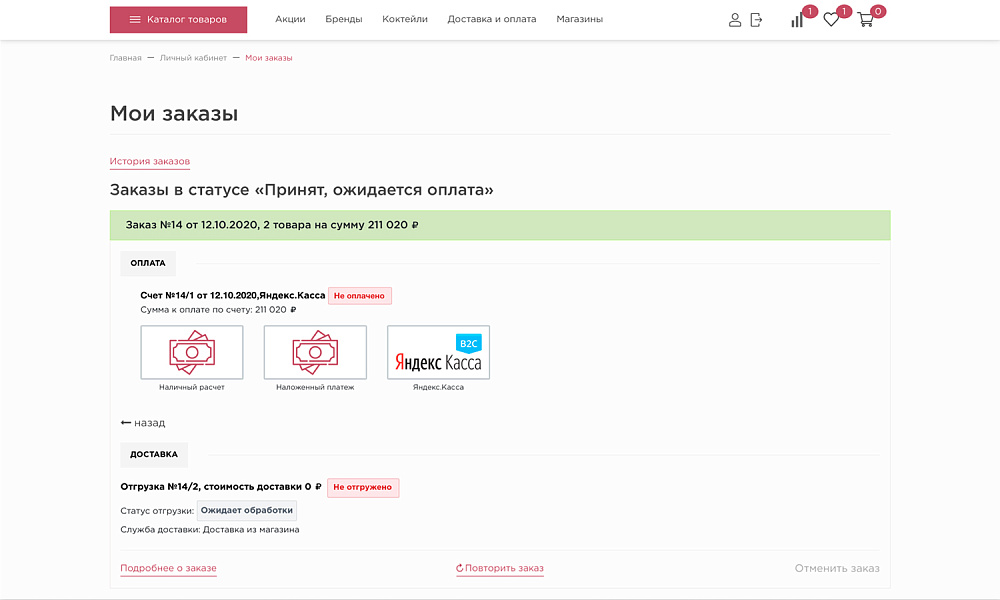Expand the ДОСТАВКА section header

[155, 454]
